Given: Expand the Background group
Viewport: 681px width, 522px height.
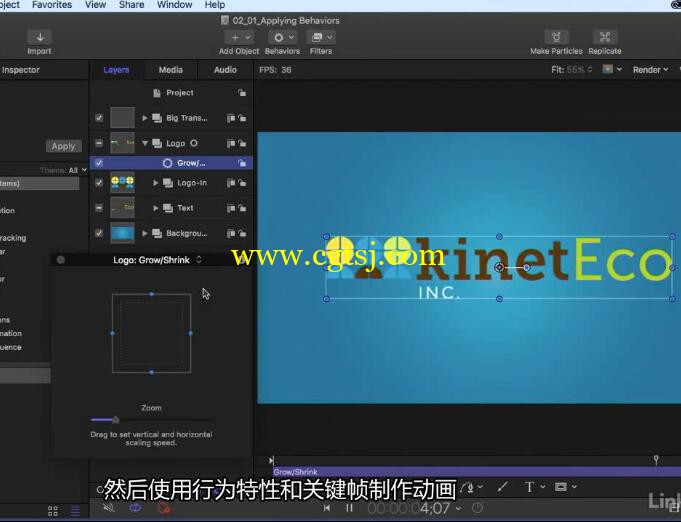Looking at the screenshot, I should pos(145,234).
